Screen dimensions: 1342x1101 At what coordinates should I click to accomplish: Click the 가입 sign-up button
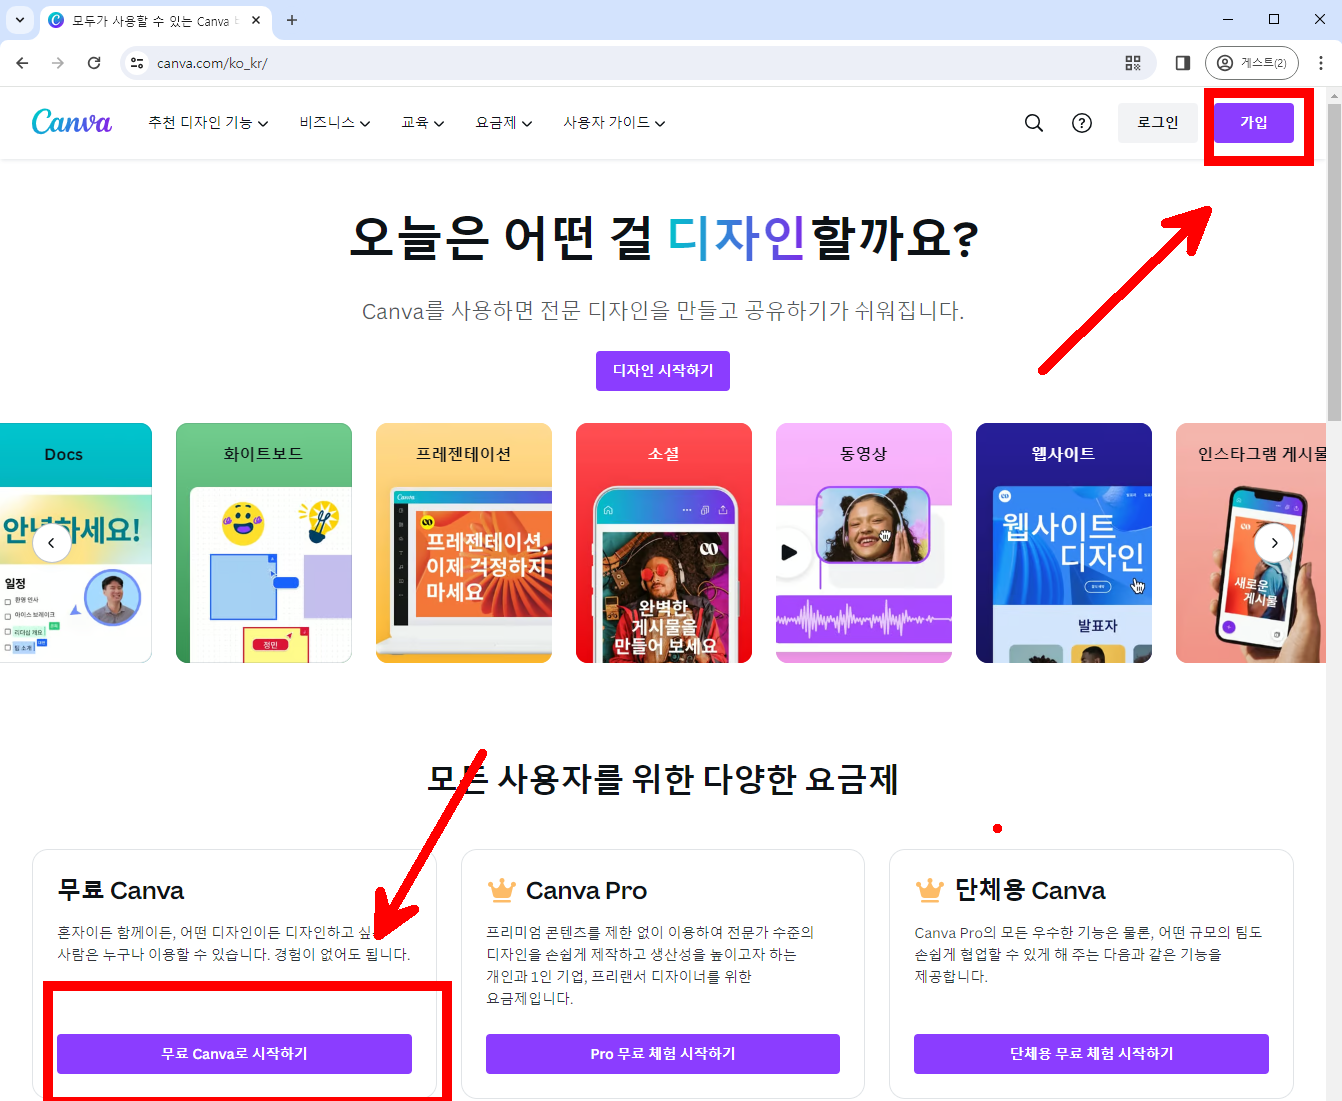coord(1254,123)
